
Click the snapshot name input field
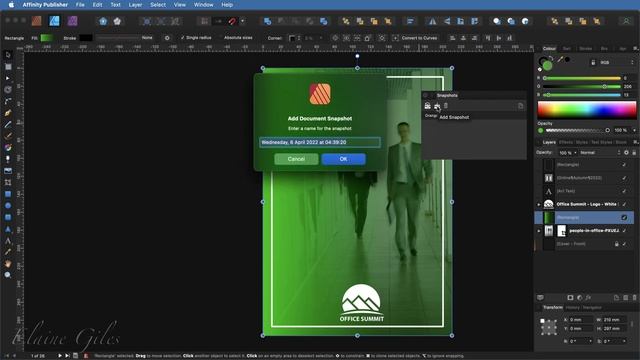tap(320, 142)
